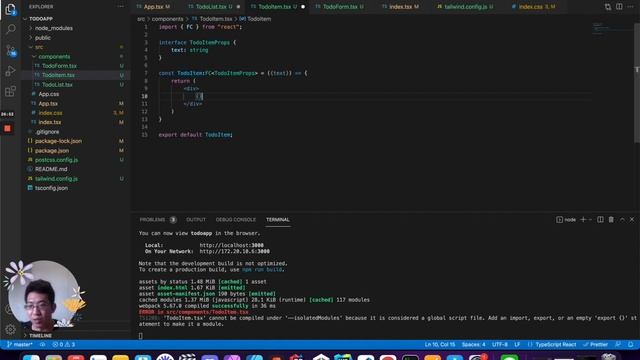
Task: Click the editor vertical scrollbar
Action: tap(637, 82)
